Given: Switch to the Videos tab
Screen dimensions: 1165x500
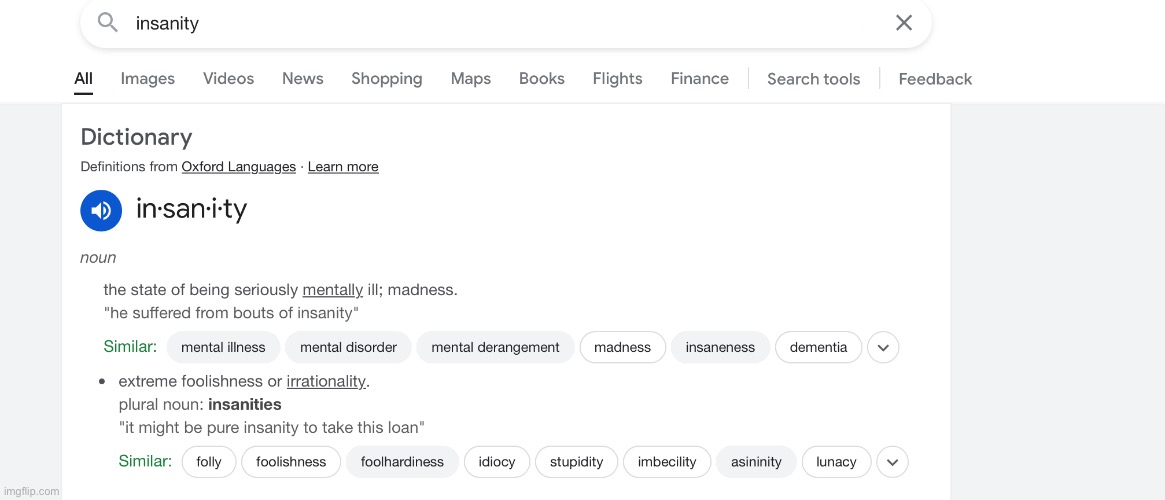Looking at the screenshot, I should pyautogui.click(x=228, y=79).
